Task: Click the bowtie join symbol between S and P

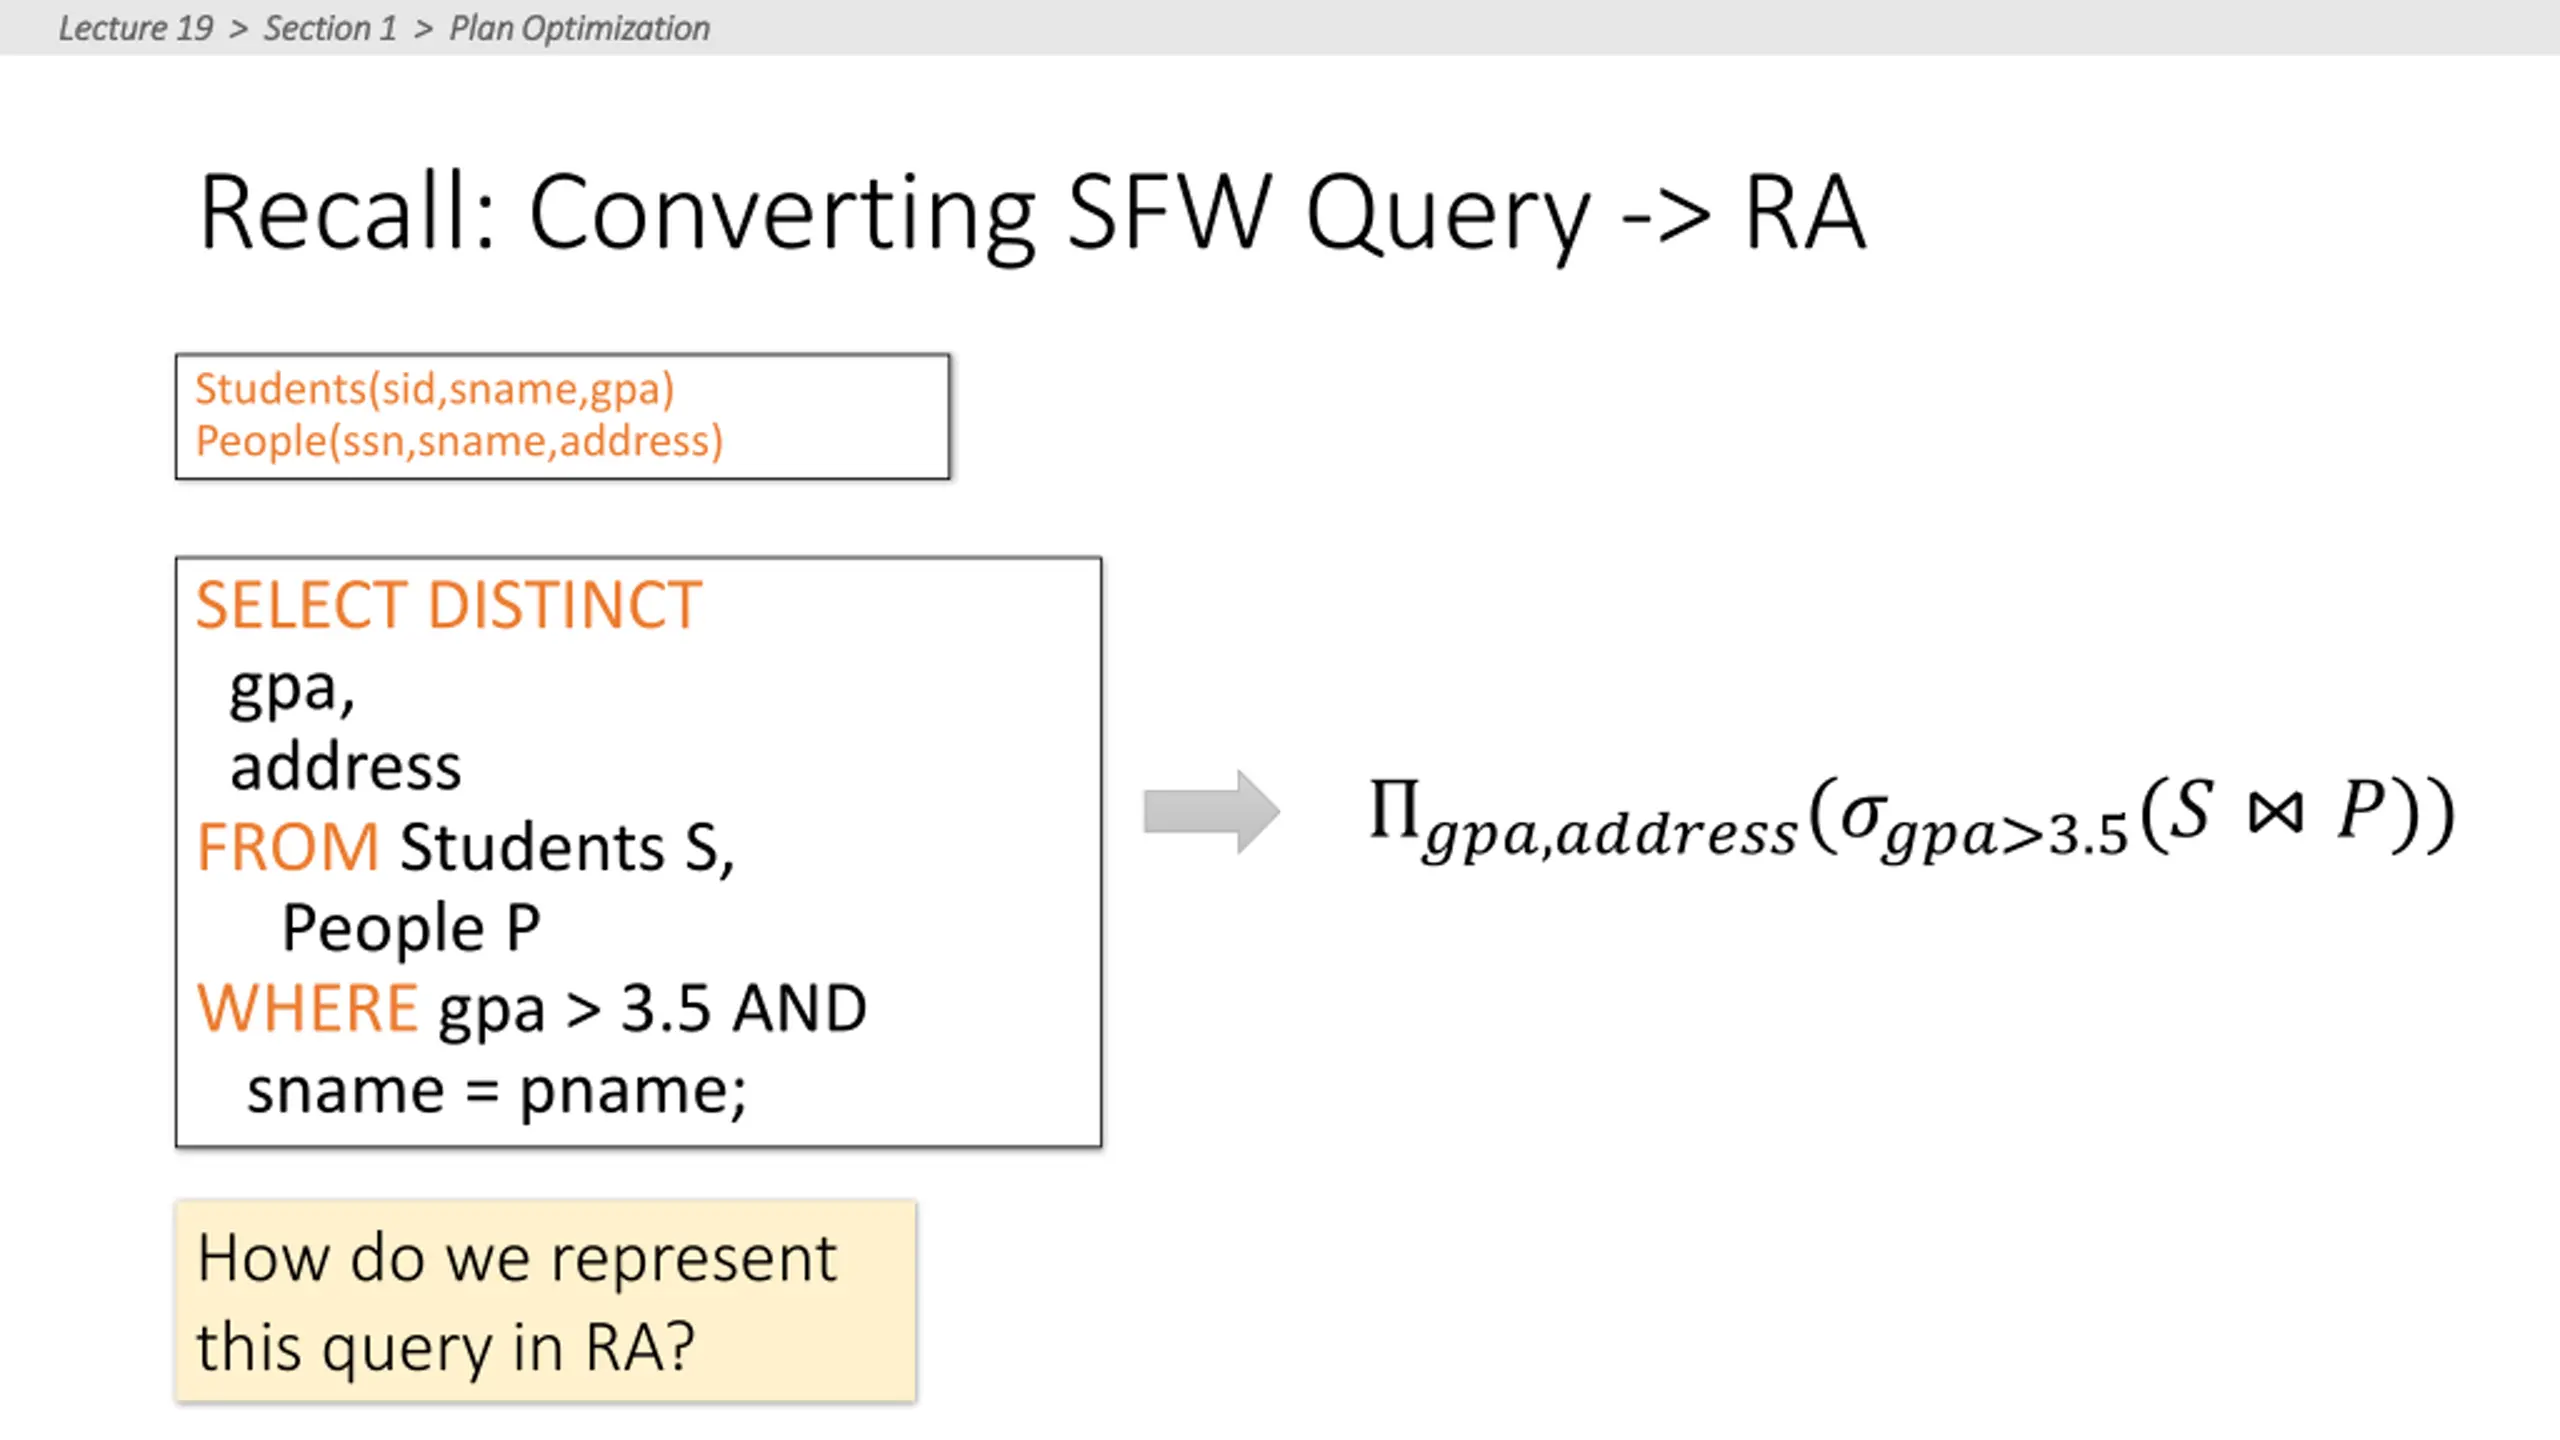Action: point(2275,812)
